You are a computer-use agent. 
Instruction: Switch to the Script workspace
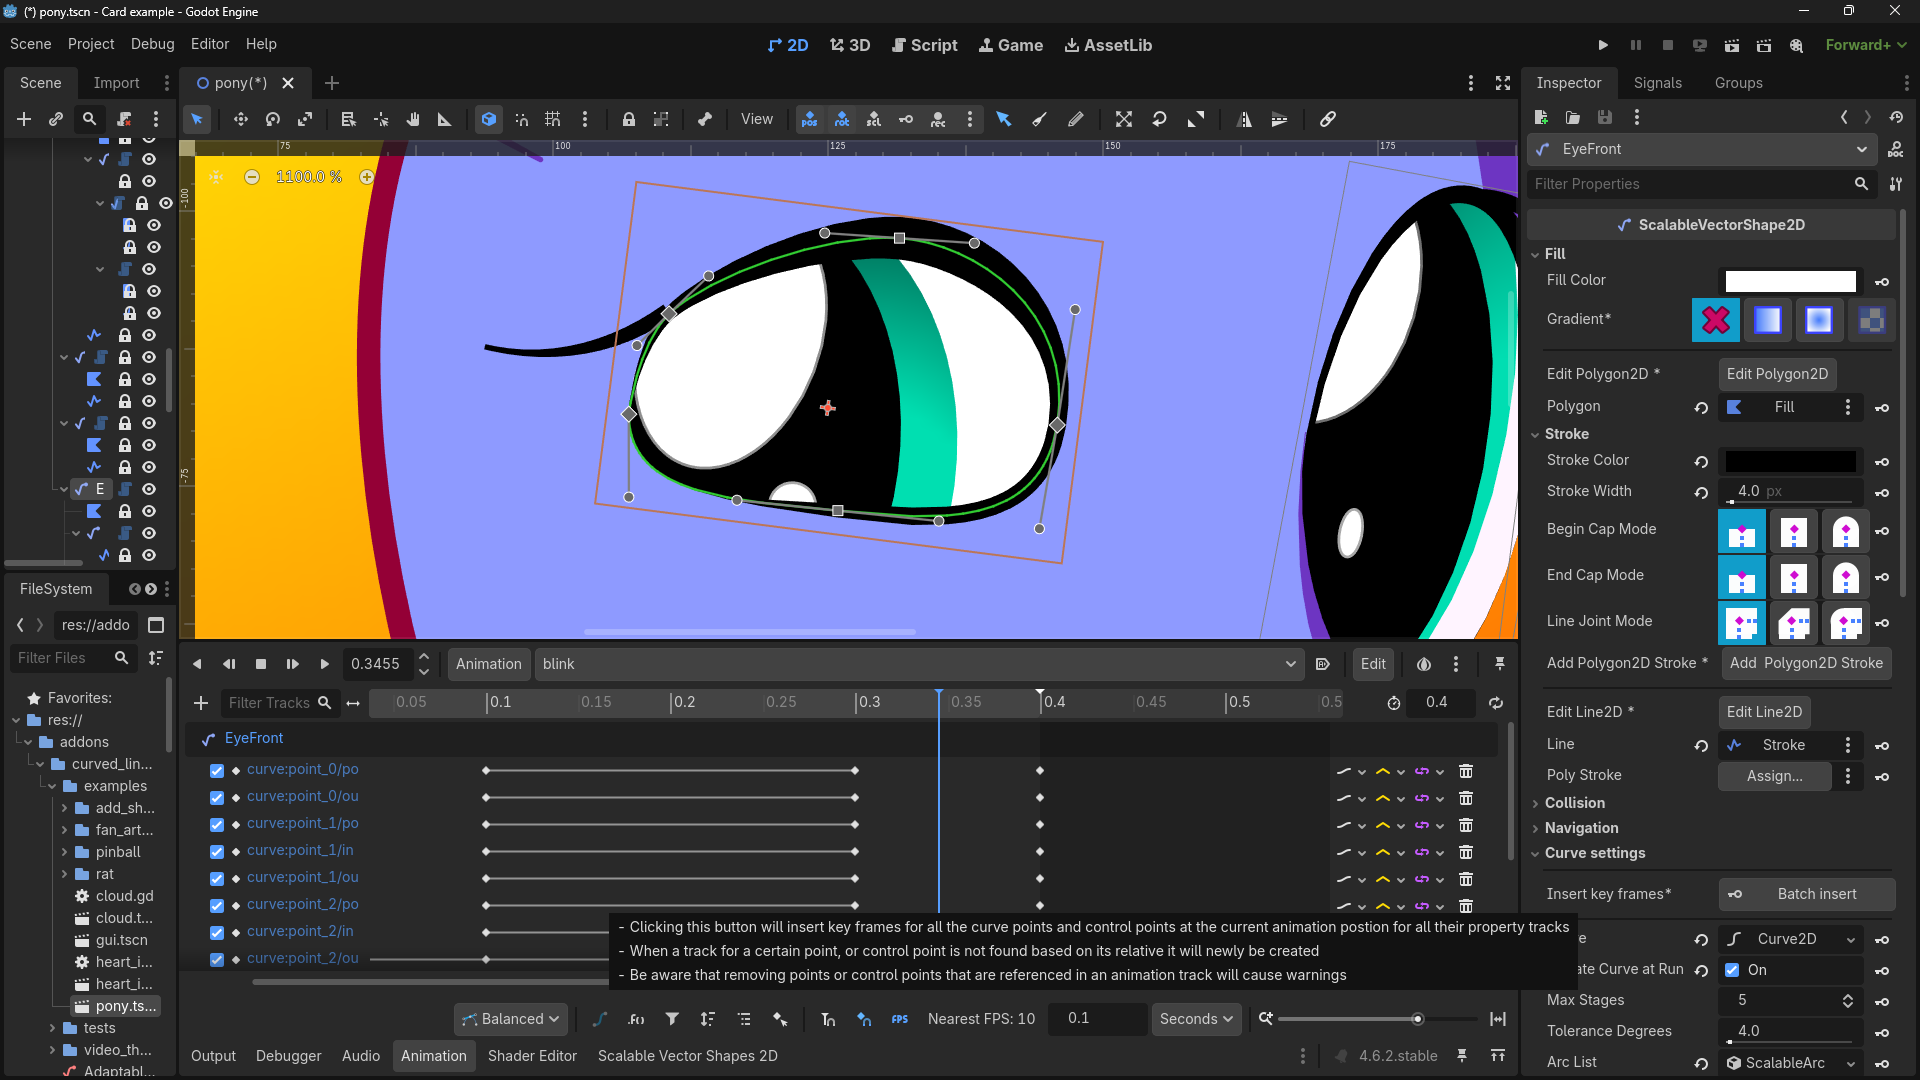(x=924, y=45)
